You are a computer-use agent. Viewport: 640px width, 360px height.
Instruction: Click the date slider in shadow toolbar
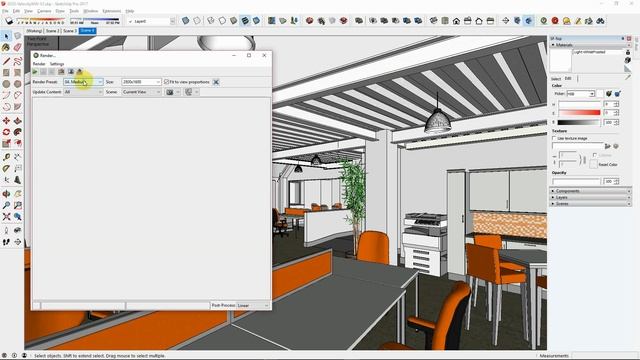(41, 21)
